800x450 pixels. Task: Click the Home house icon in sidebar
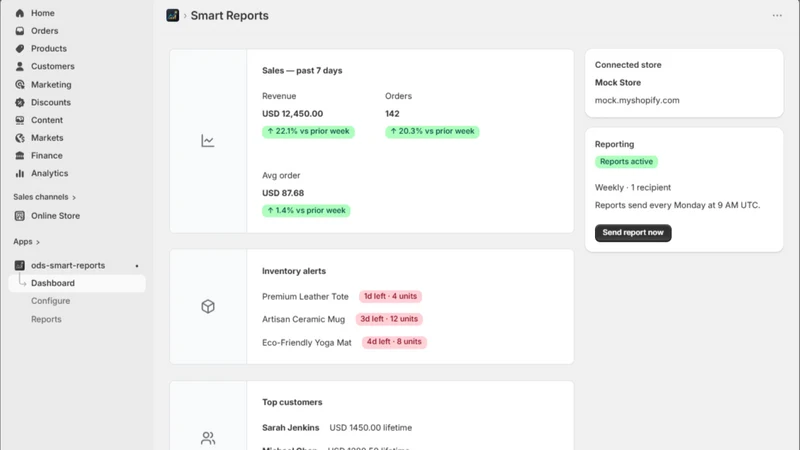point(19,13)
